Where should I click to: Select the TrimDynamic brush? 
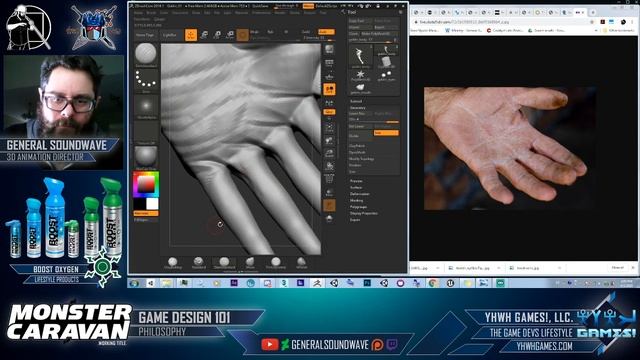click(x=276, y=263)
